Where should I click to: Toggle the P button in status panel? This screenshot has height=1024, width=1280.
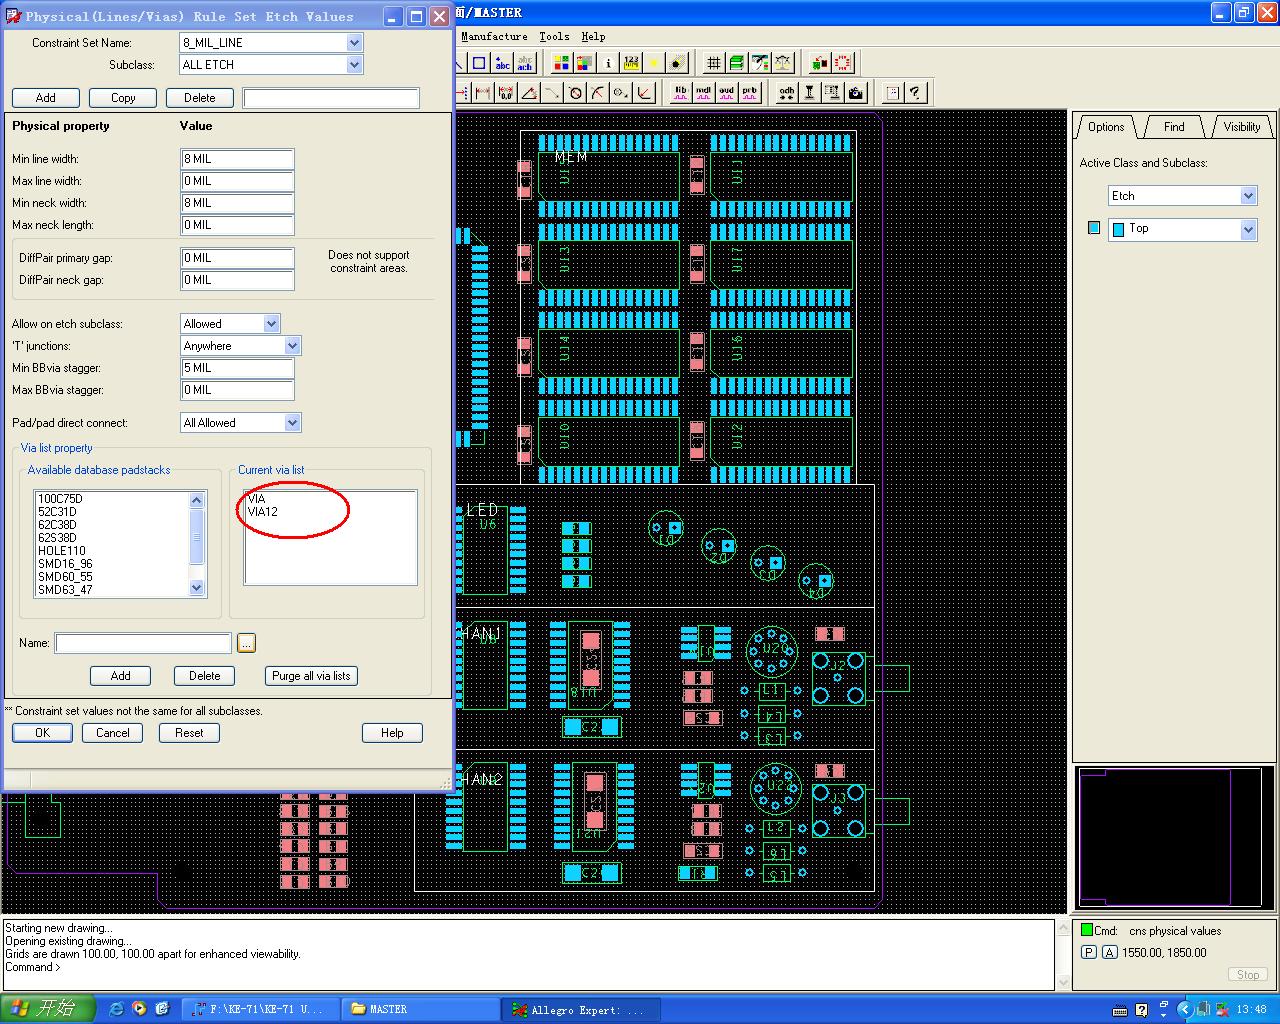coord(1090,953)
